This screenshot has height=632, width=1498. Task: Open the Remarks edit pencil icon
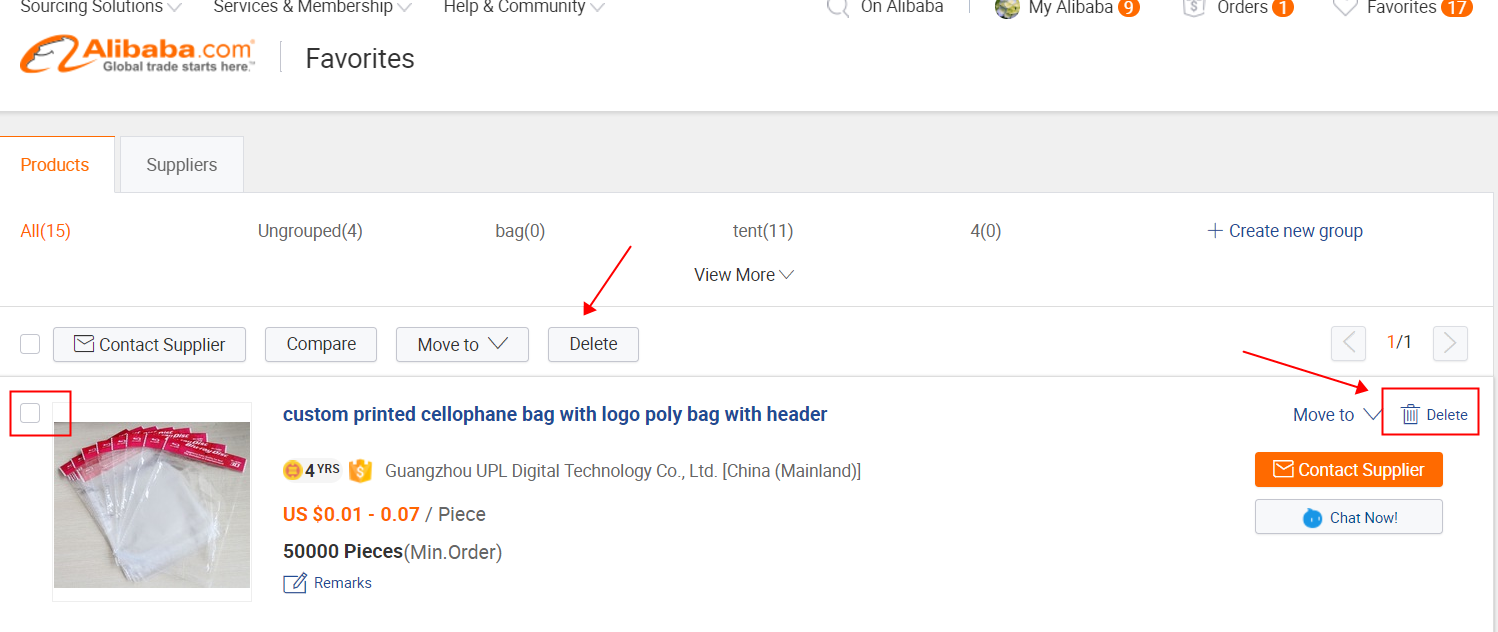(294, 583)
